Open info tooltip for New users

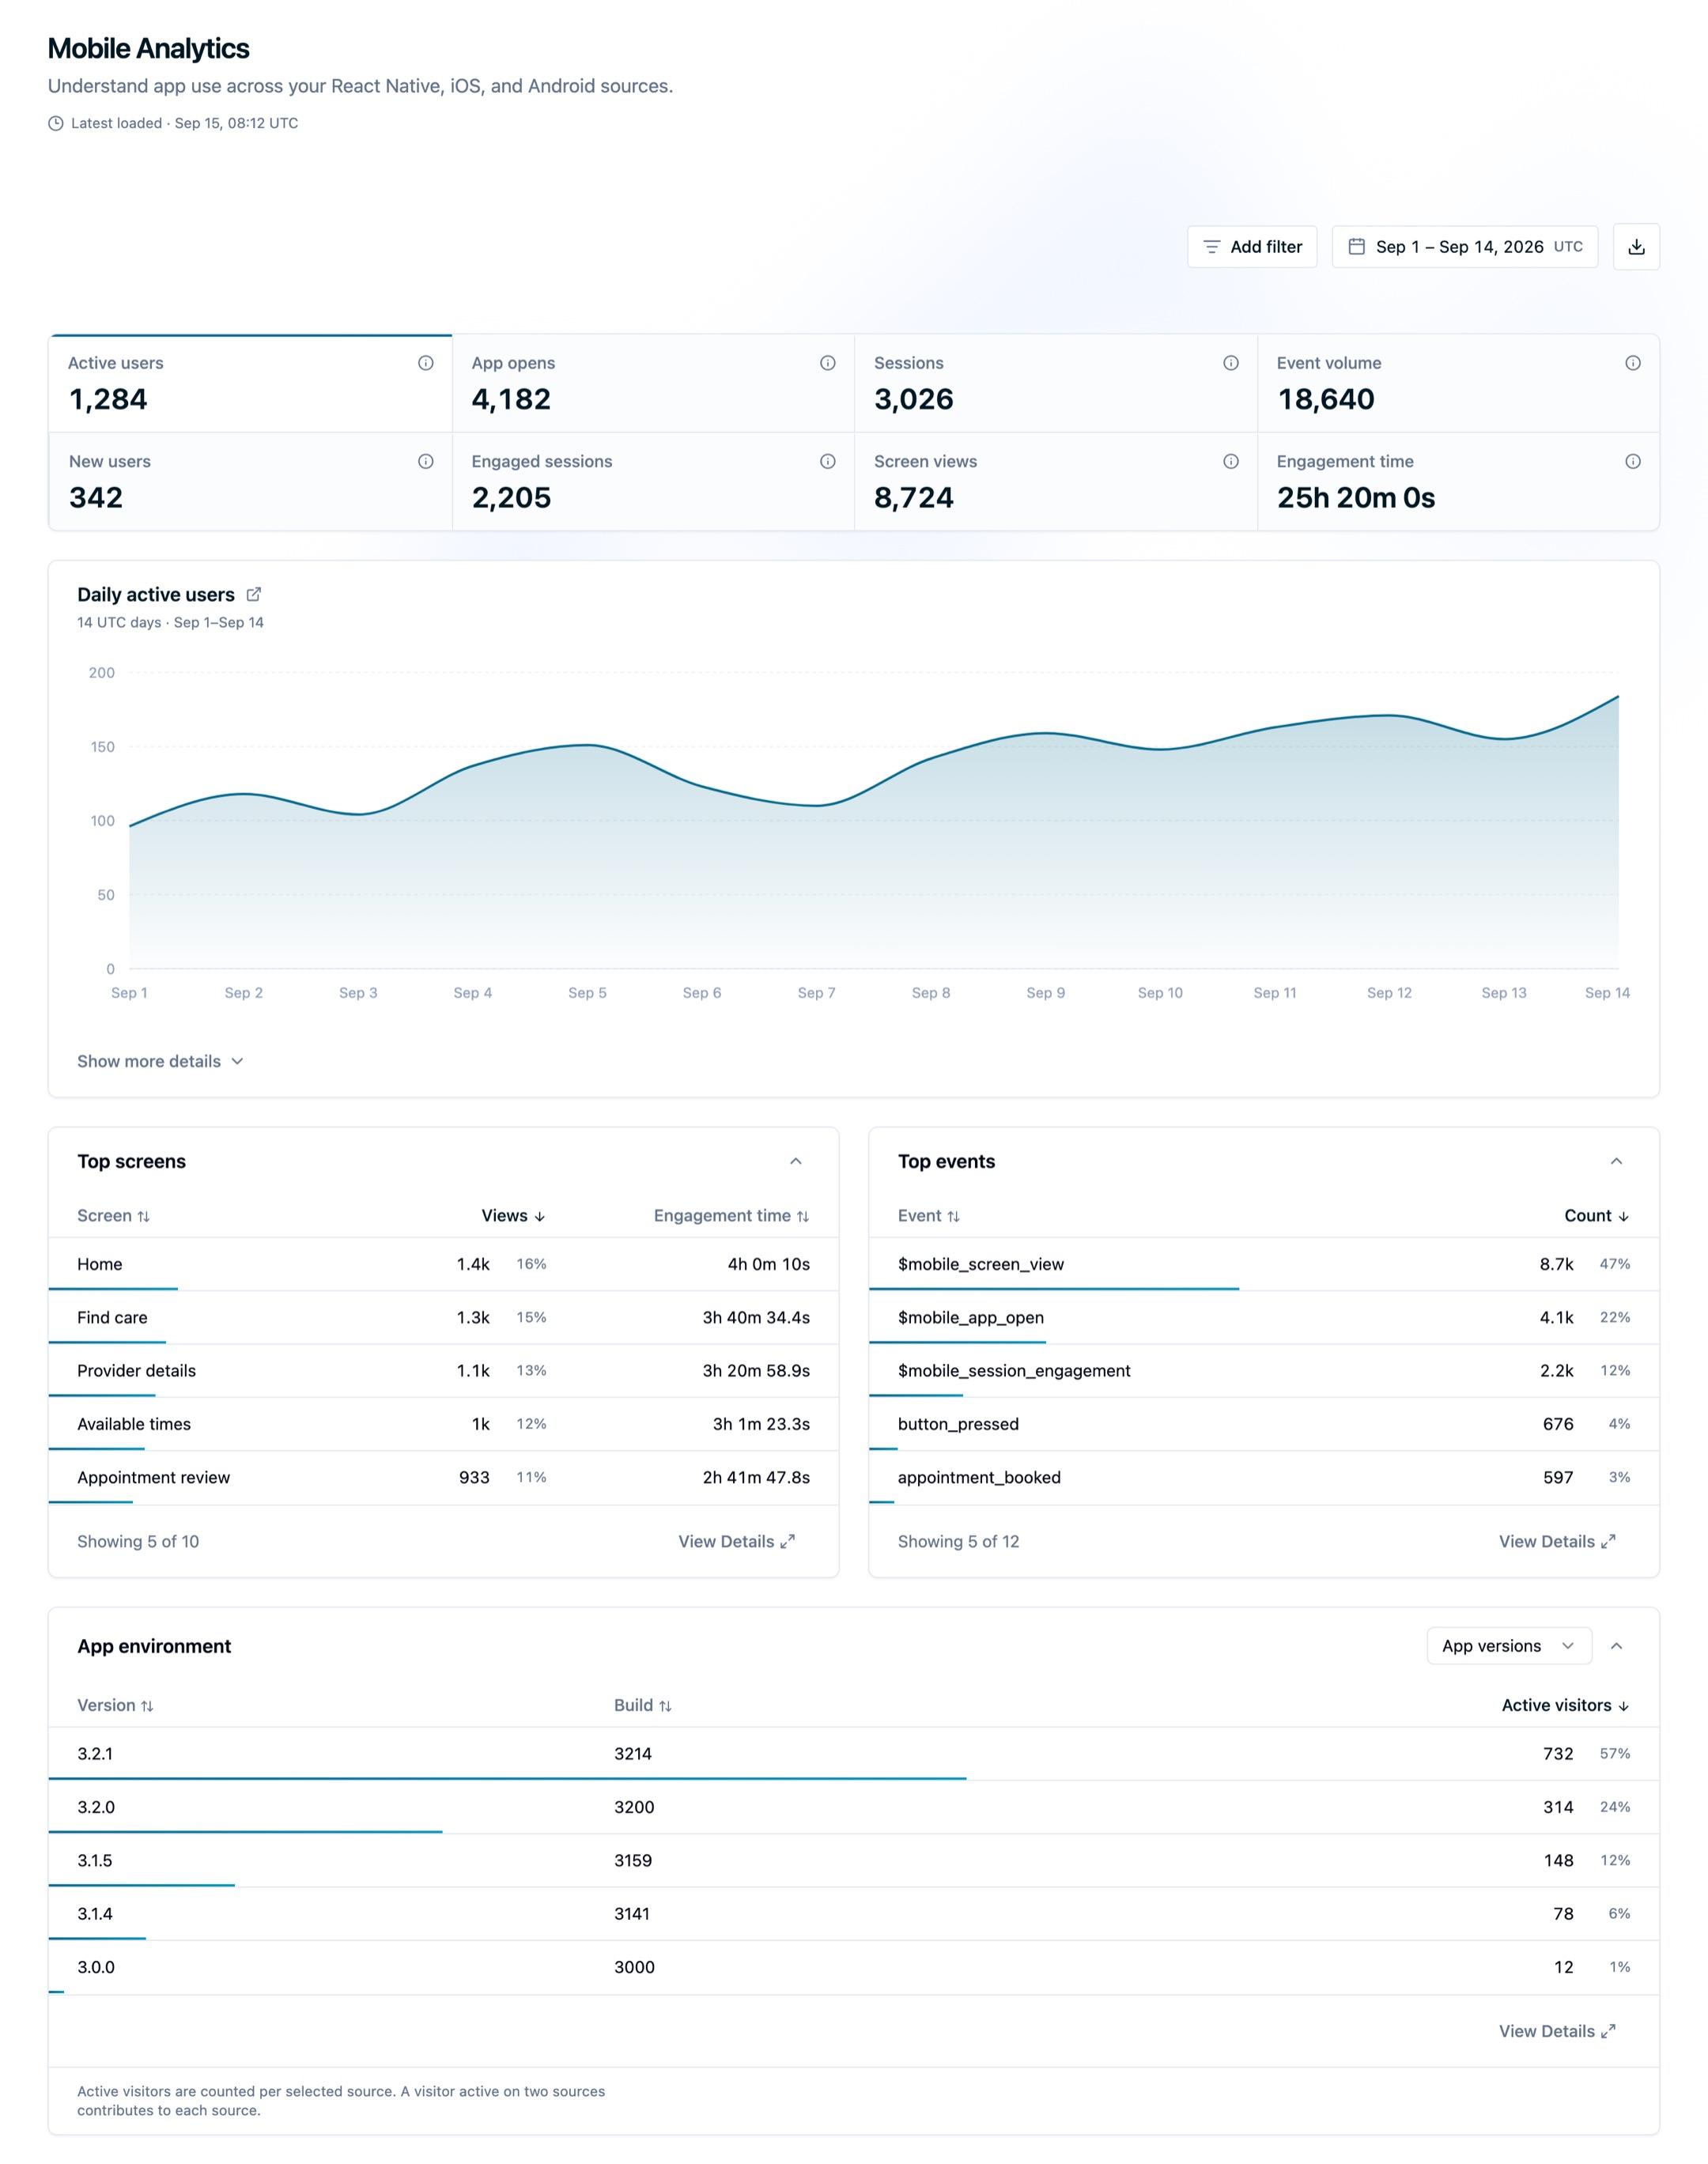426,461
